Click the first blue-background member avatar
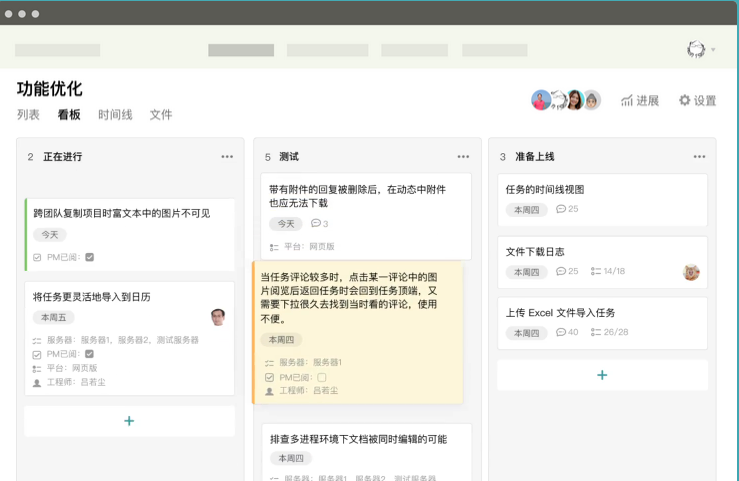Viewport: 739px width, 481px height. (541, 100)
